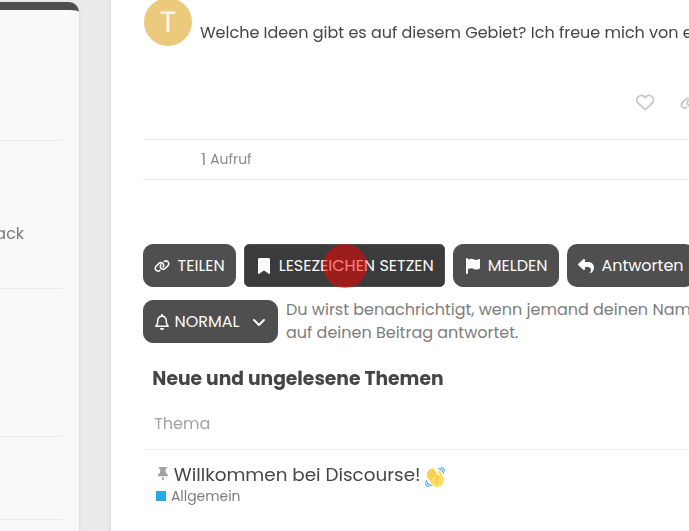
Task: Click the flag icon in MELDEN button
Action: click(473, 266)
